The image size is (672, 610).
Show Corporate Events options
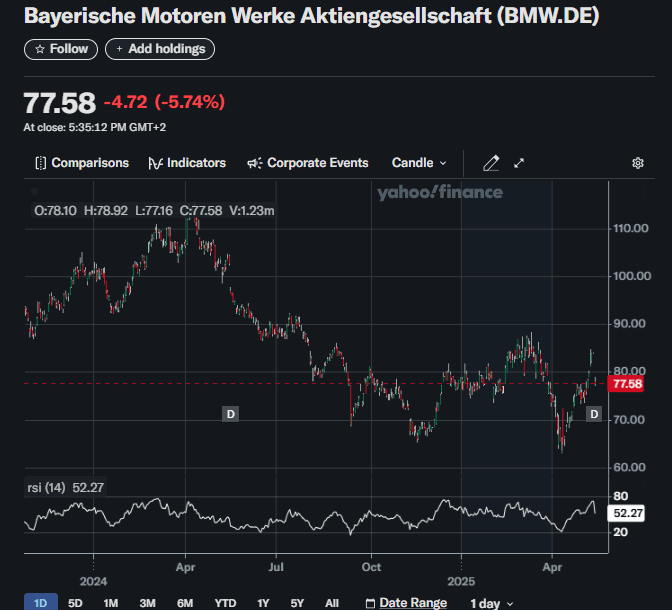point(308,163)
